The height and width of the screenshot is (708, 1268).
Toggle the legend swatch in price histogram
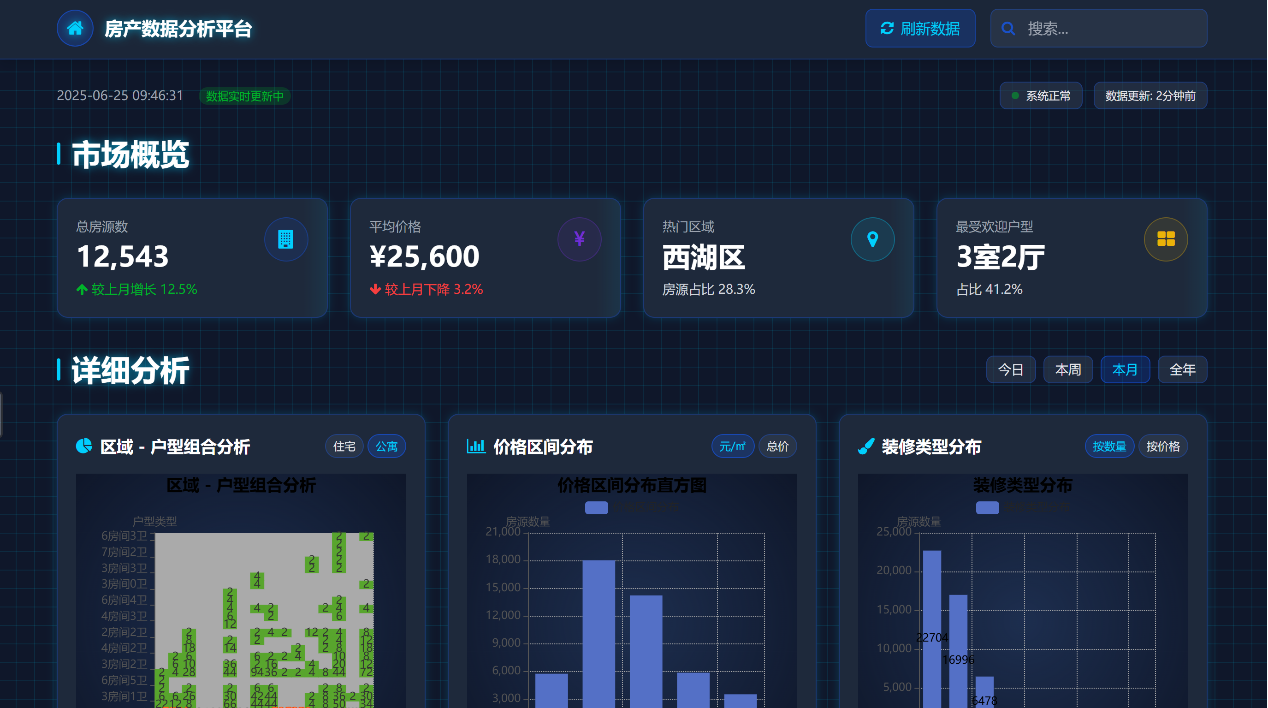(596, 507)
